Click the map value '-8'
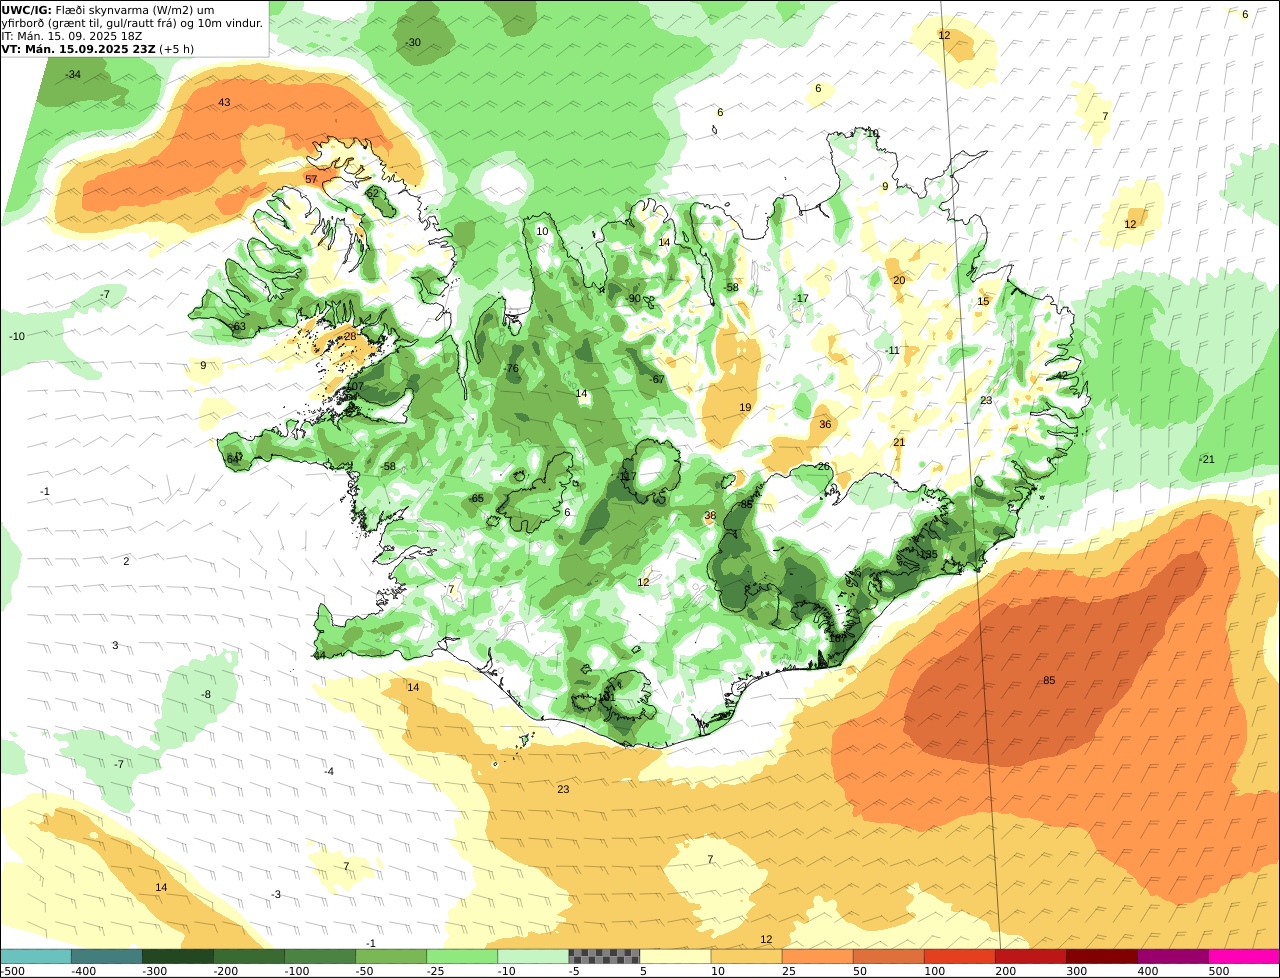1280x978 pixels. (x=206, y=695)
